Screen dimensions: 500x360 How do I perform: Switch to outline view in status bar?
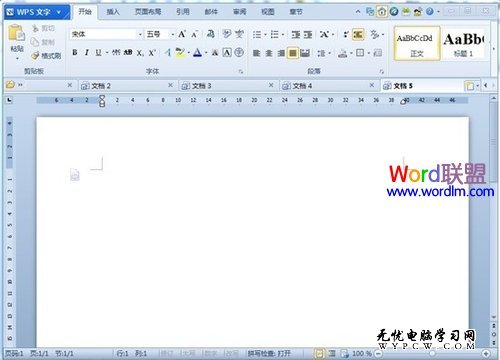(332, 353)
